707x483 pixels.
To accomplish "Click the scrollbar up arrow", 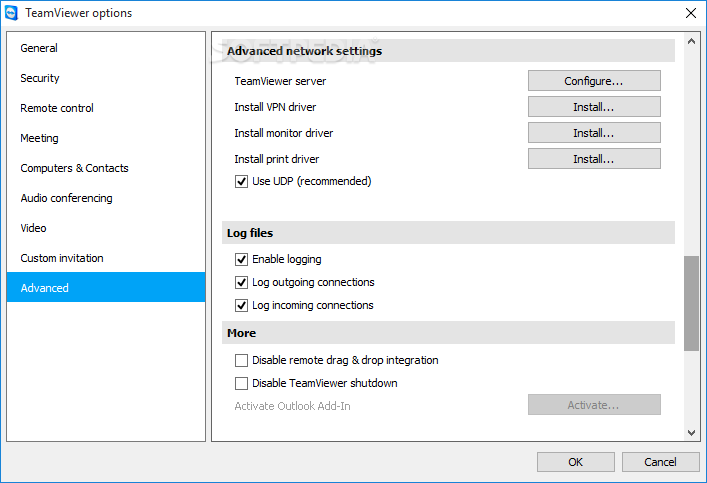I will (x=691, y=41).
